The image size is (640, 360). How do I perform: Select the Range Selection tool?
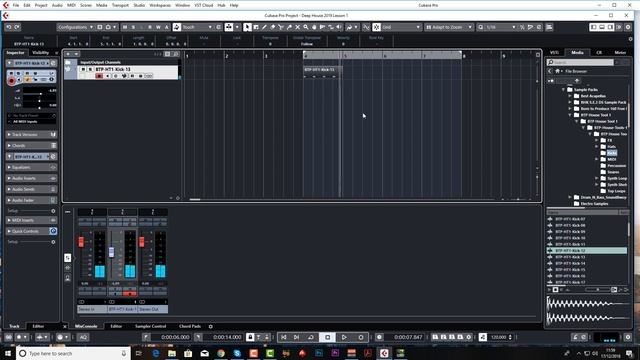point(256,27)
